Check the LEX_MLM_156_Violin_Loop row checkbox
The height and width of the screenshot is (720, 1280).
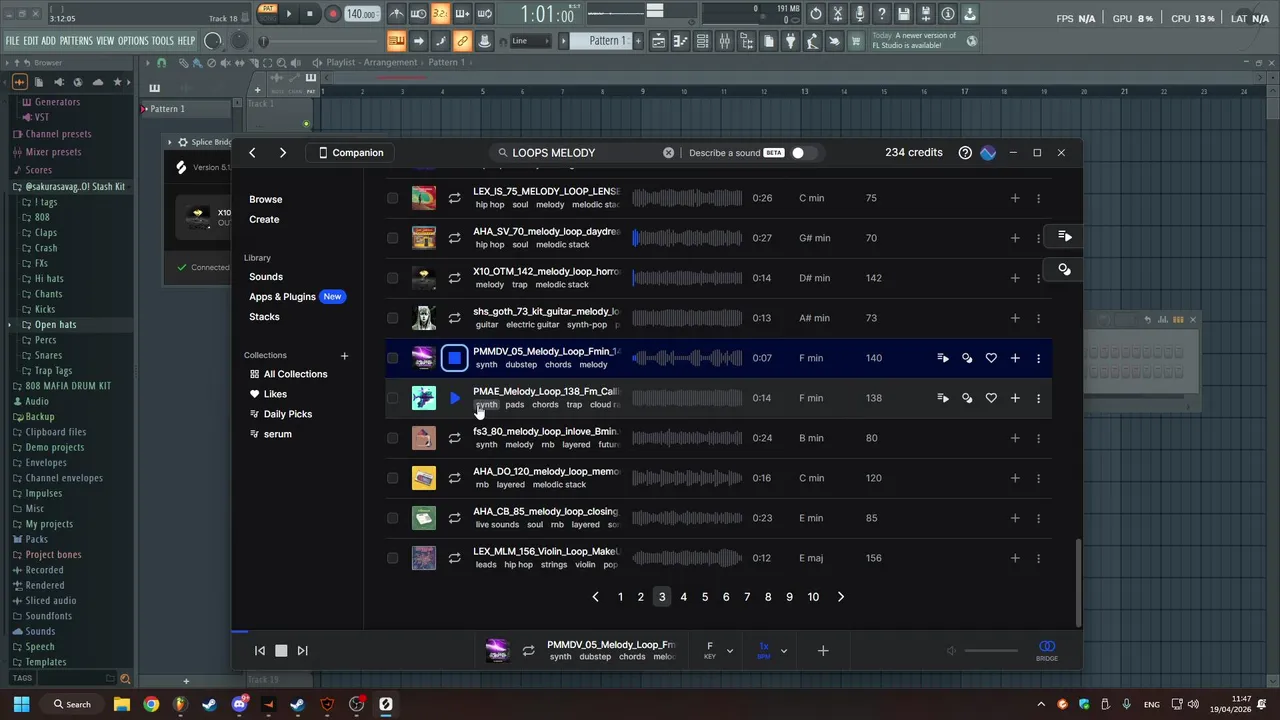393,558
